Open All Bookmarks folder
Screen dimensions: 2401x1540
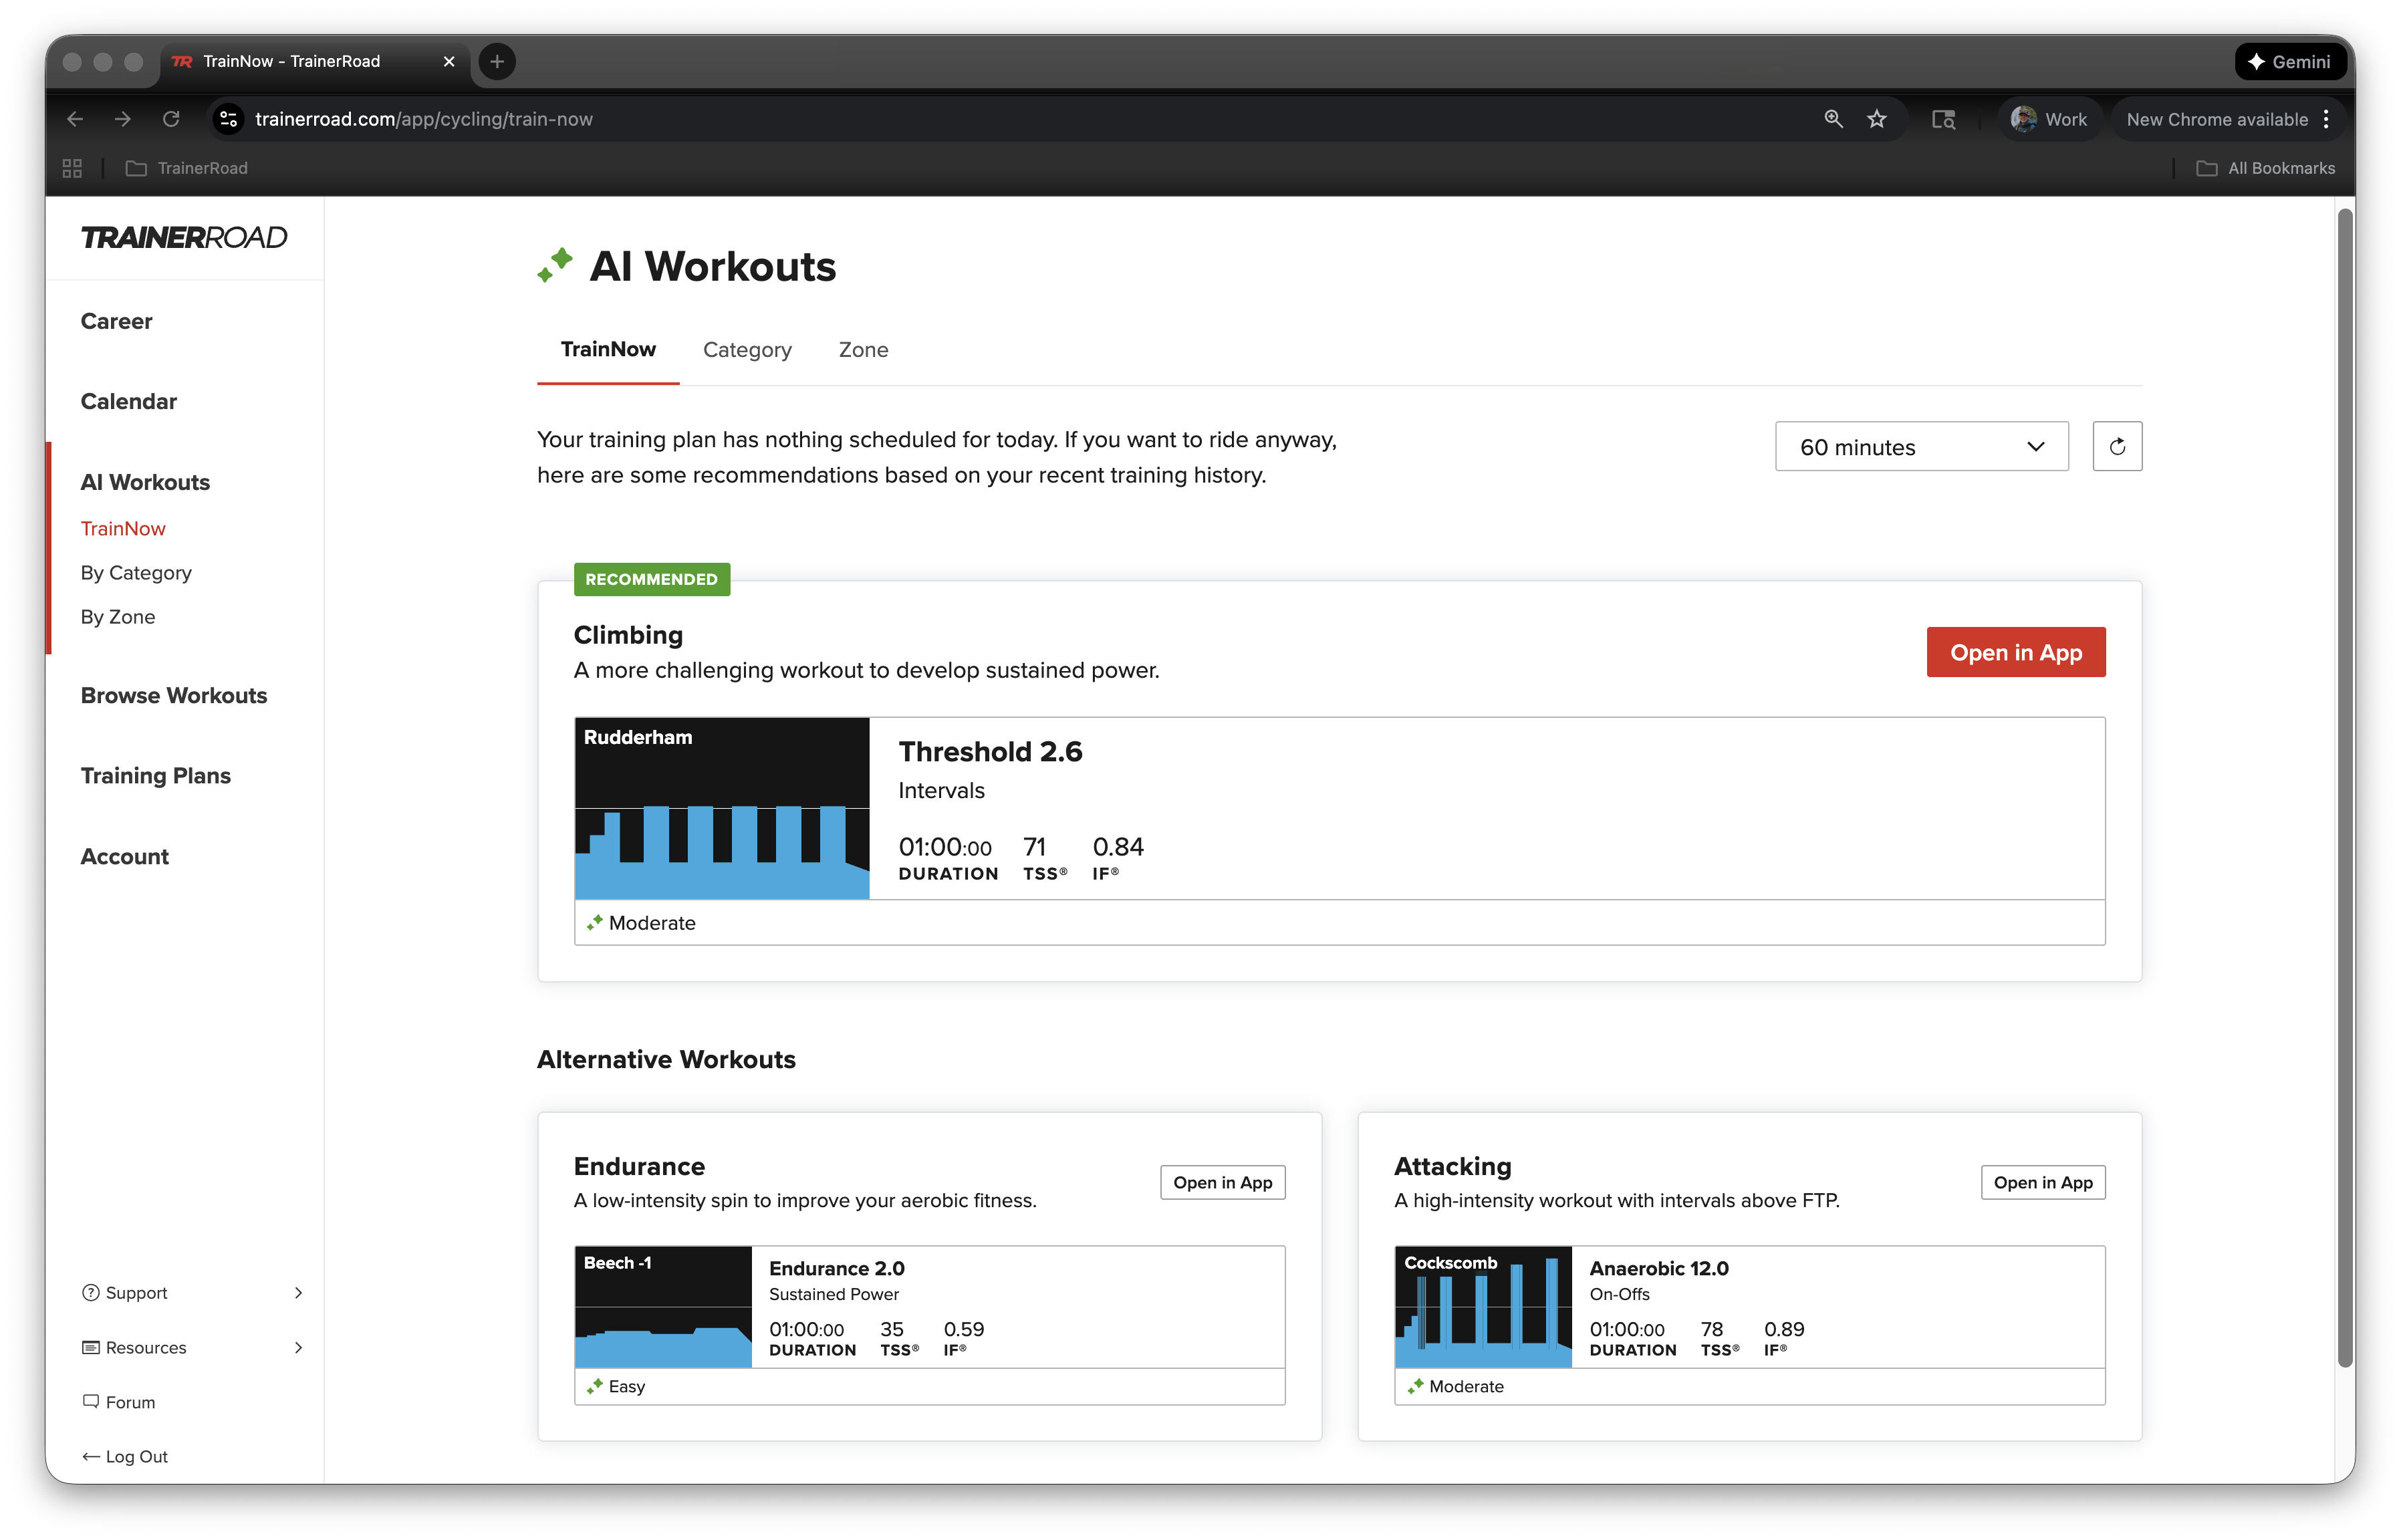click(x=2265, y=168)
